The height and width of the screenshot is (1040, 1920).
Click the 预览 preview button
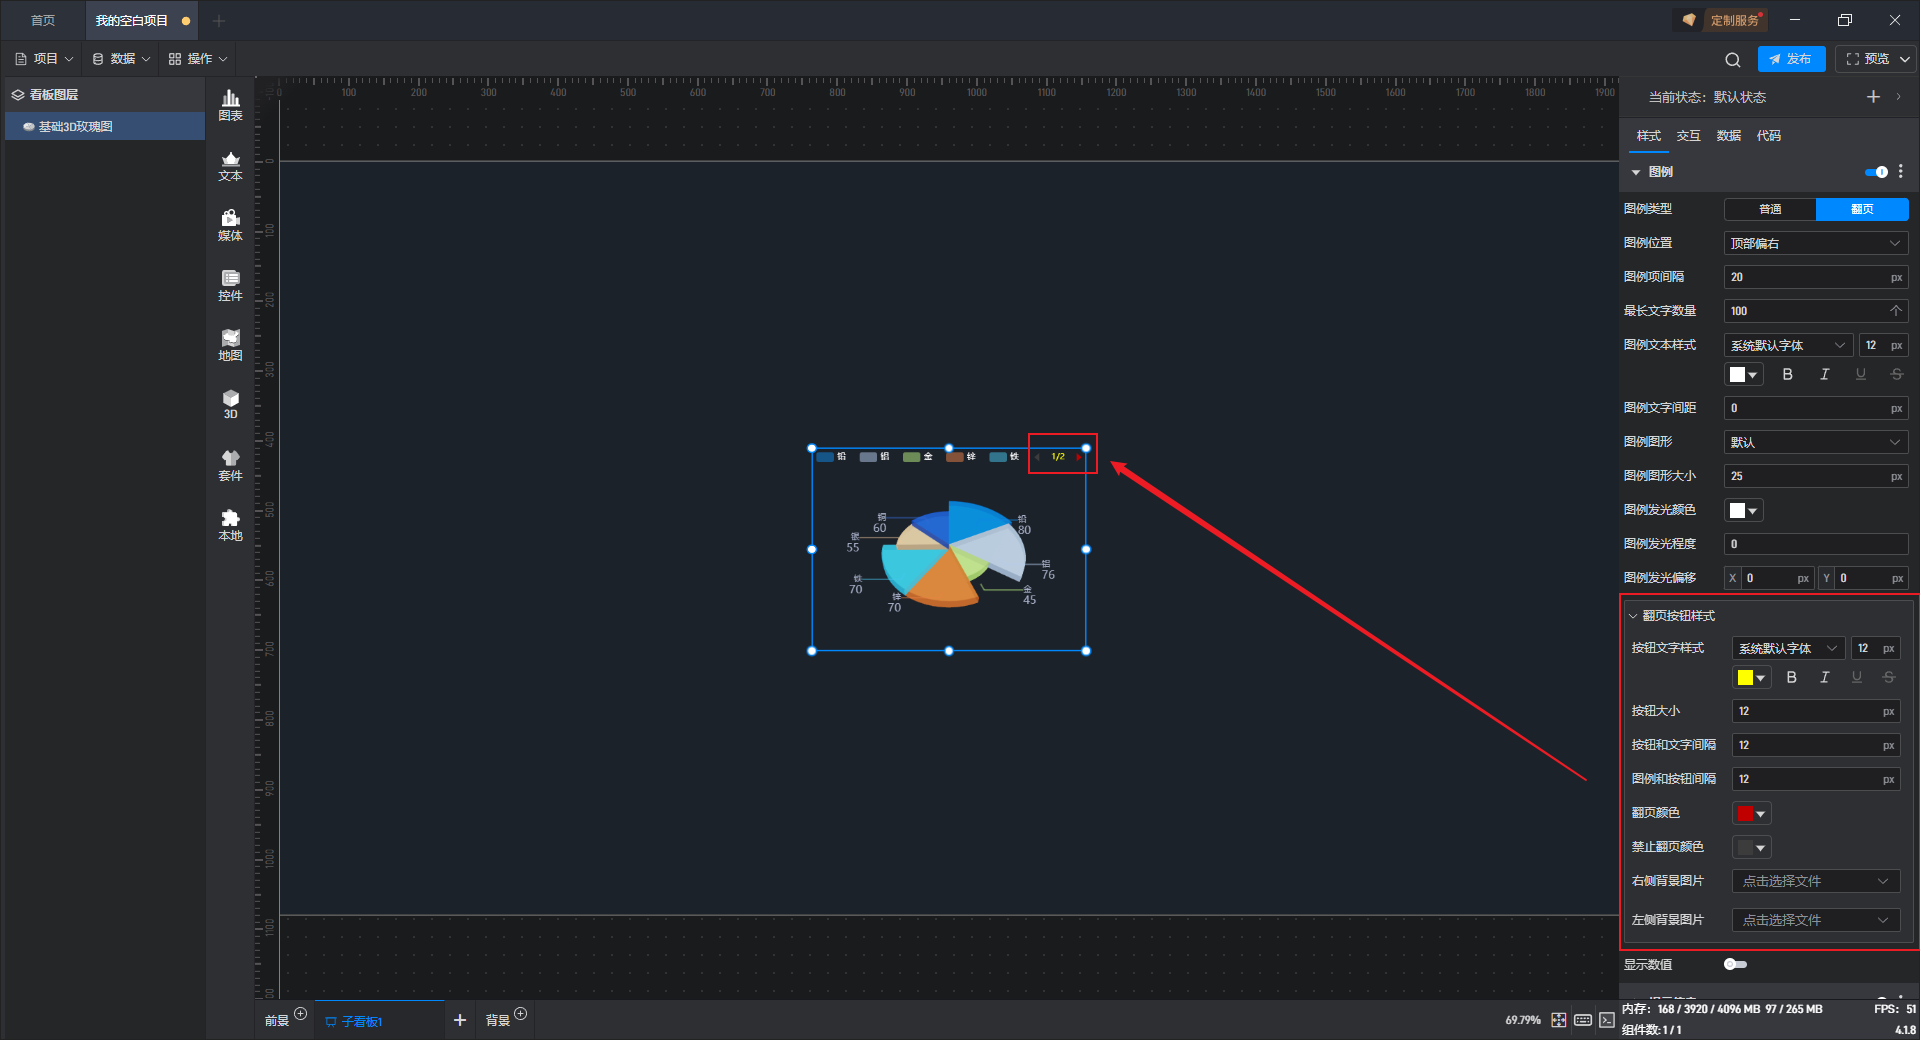click(1867, 59)
